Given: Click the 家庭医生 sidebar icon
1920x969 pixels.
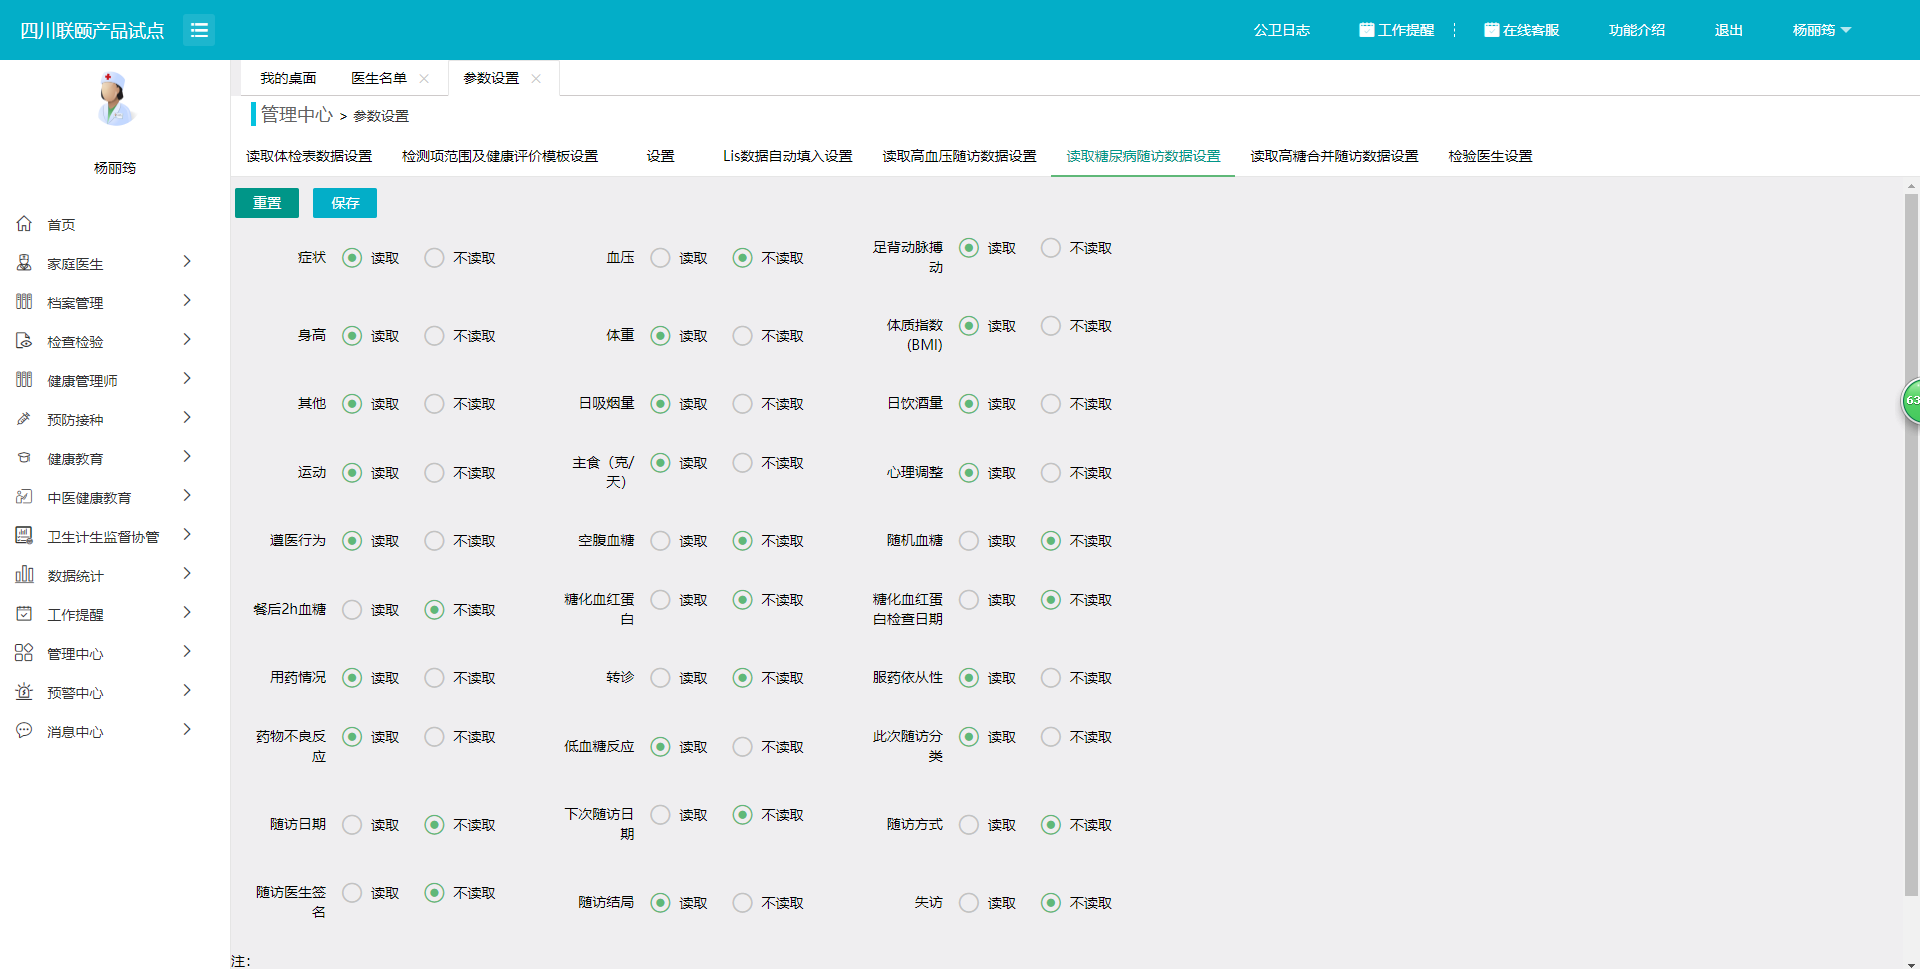Looking at the screenshot, I should coord(24,263).
